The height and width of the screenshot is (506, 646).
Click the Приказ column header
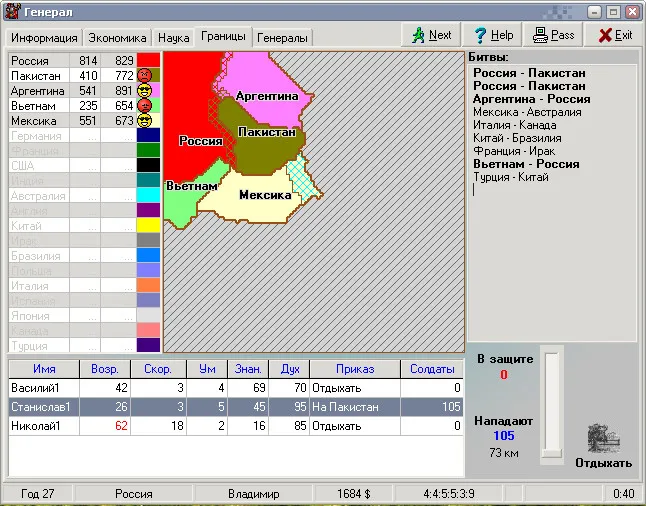(355, 369)
